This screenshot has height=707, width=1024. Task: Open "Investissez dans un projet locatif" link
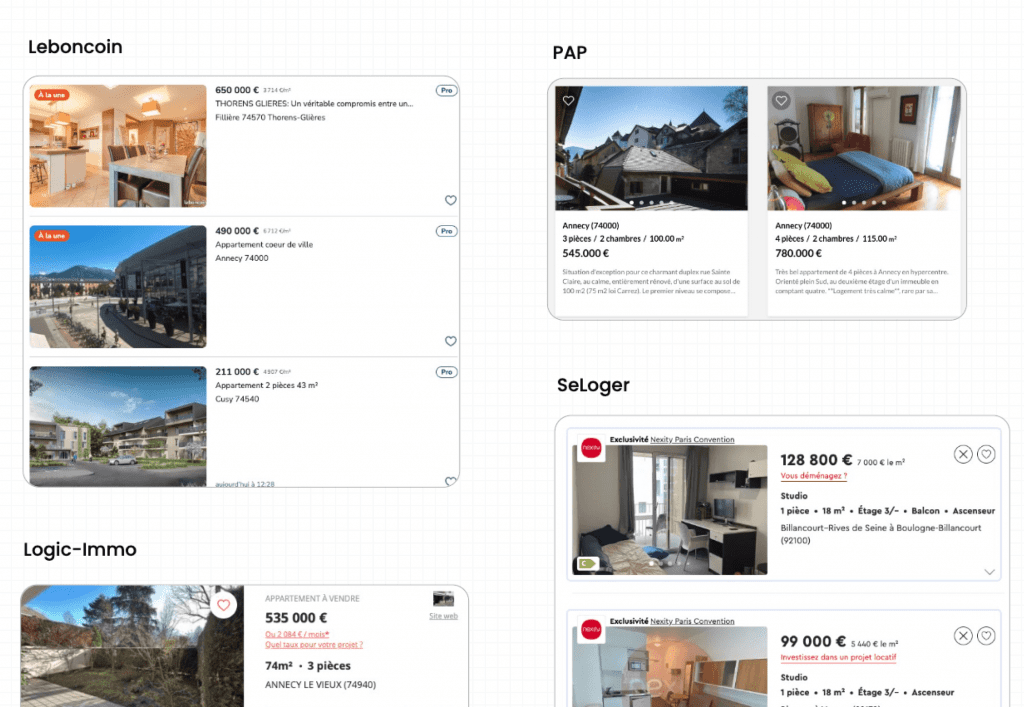tap(838, 657)
